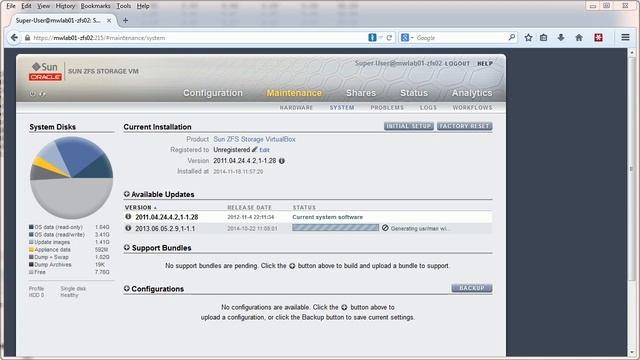Open the bookmarks list icon

[x=544, y=38]
